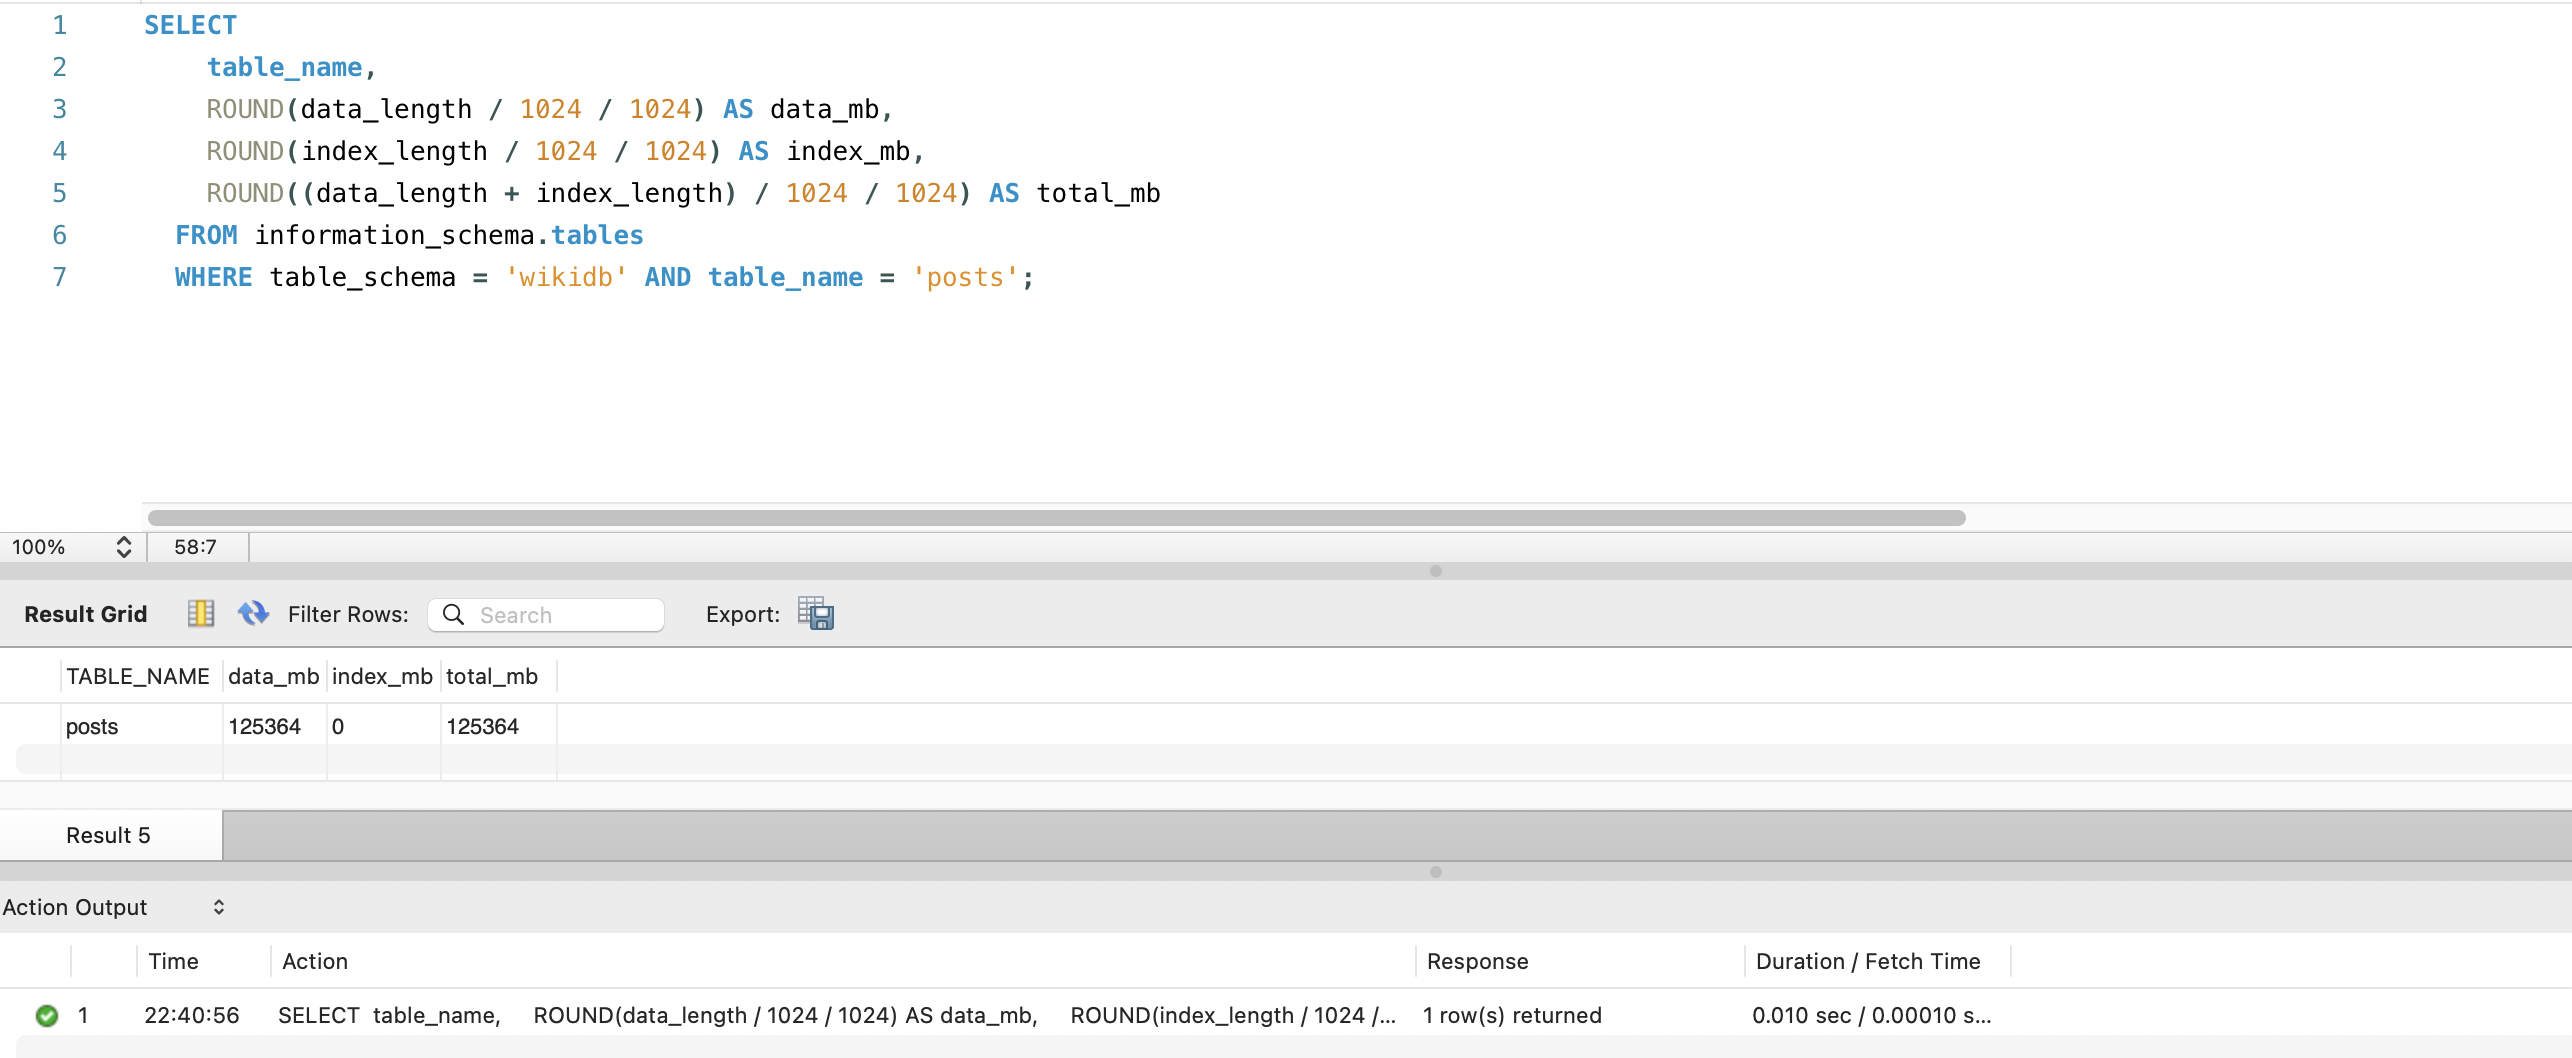The height and width of the screenshot is (1058, 2572).
Task: Select the Result 5 tab
Action: tap(109, 835)
